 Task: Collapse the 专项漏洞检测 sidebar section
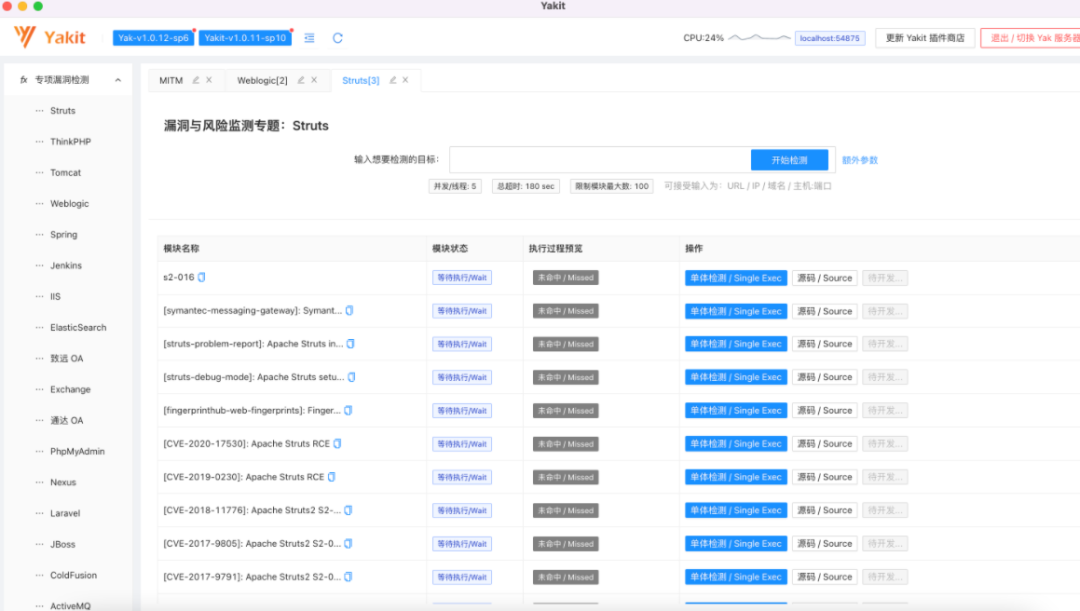118,80
